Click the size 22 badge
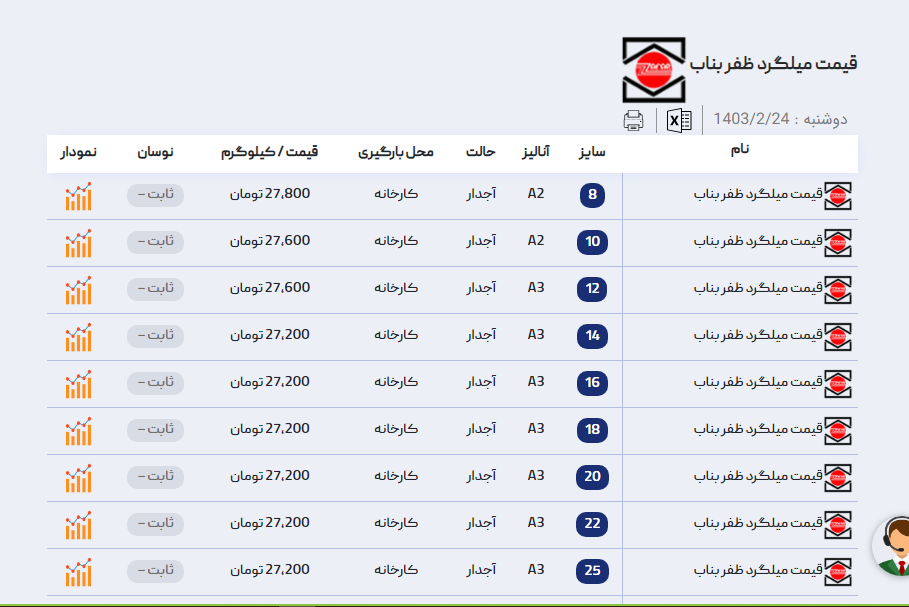This screenshot has height=607, width=909. [x=592, y=525]
